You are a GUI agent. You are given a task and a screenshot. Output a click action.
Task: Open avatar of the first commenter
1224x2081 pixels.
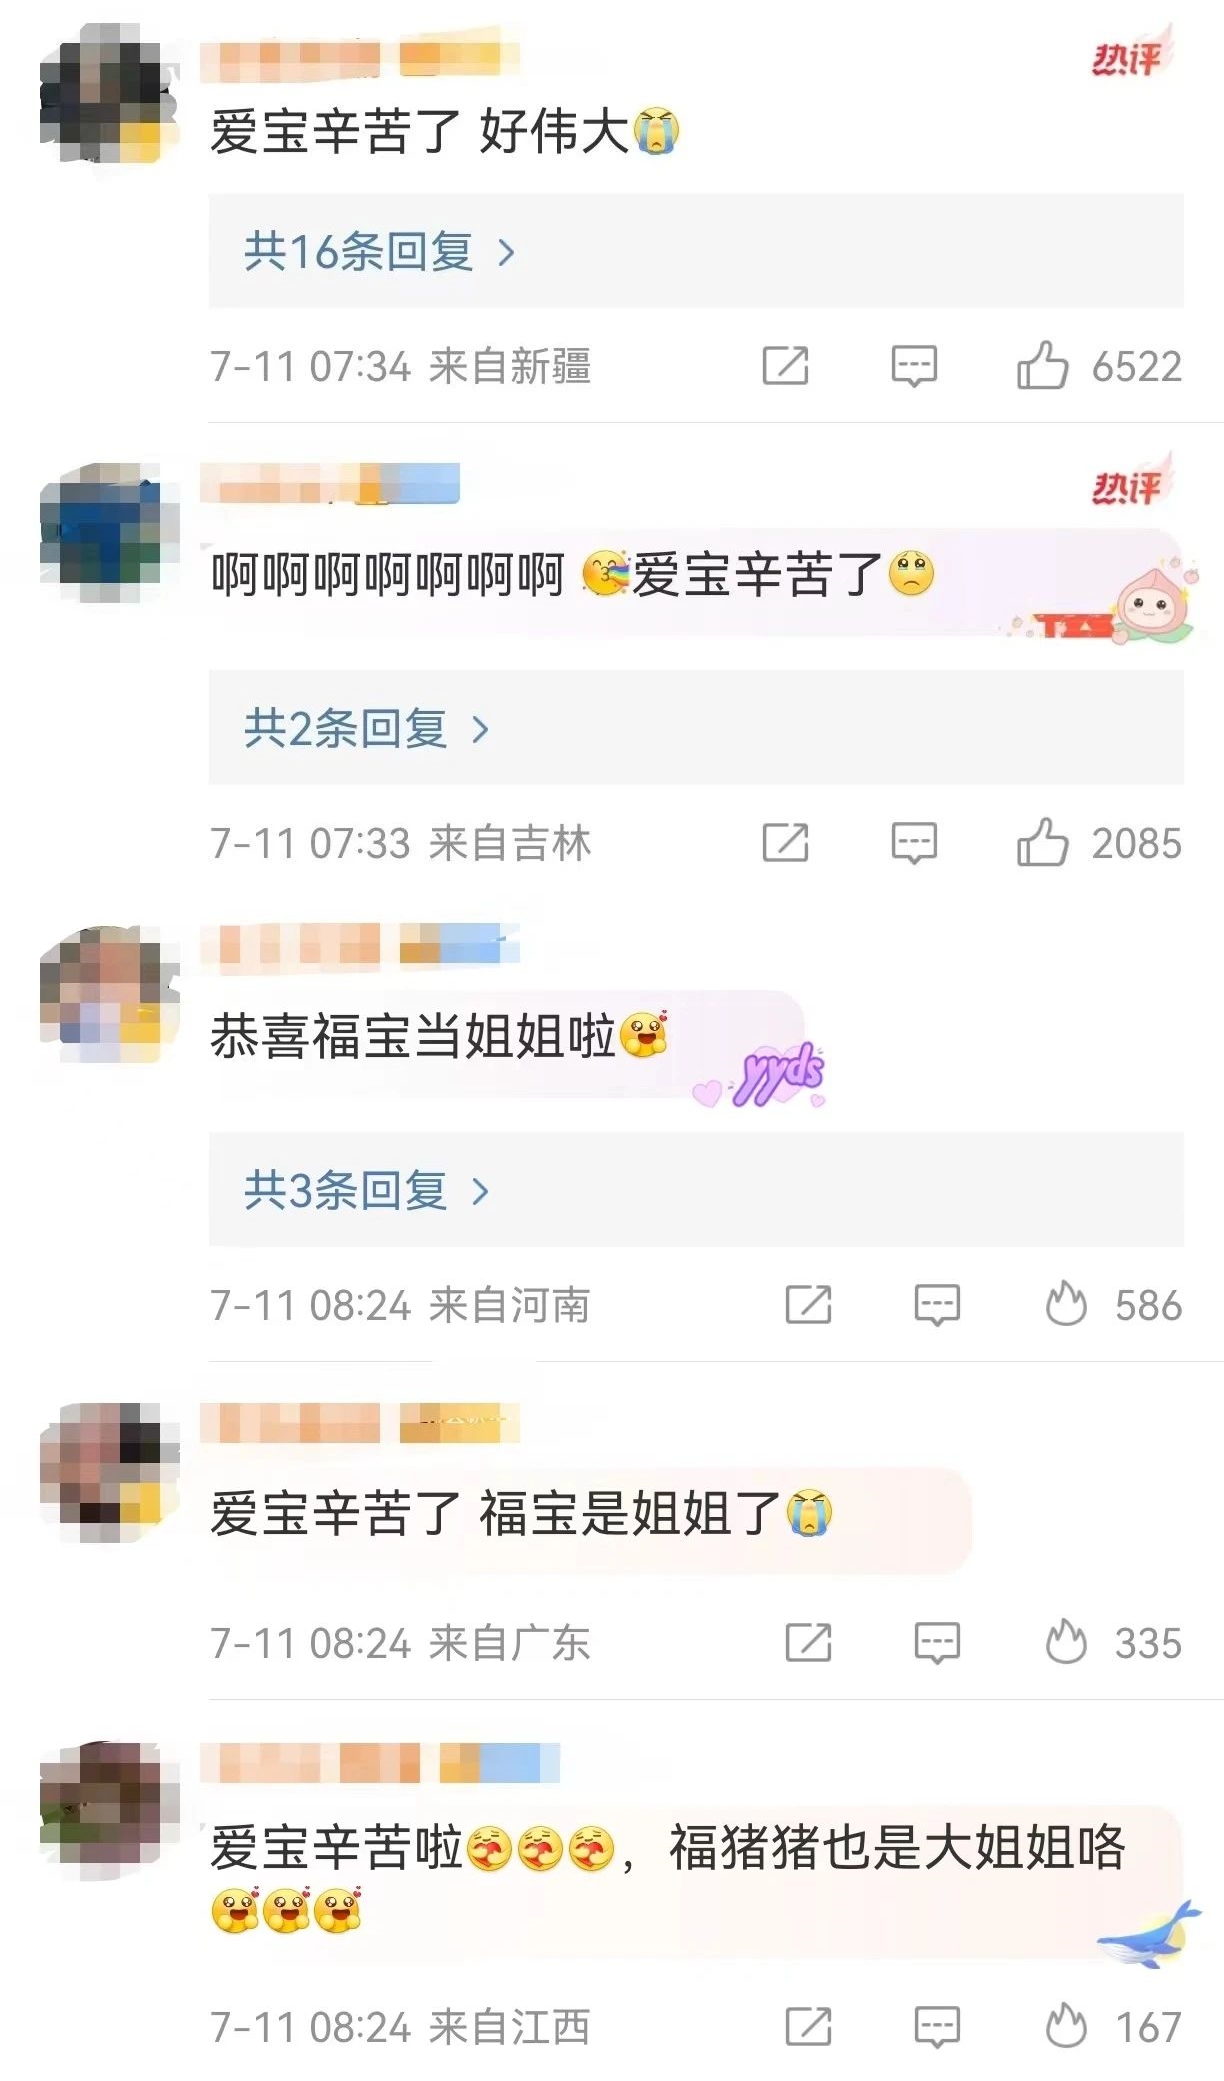[x=108, y=94]
